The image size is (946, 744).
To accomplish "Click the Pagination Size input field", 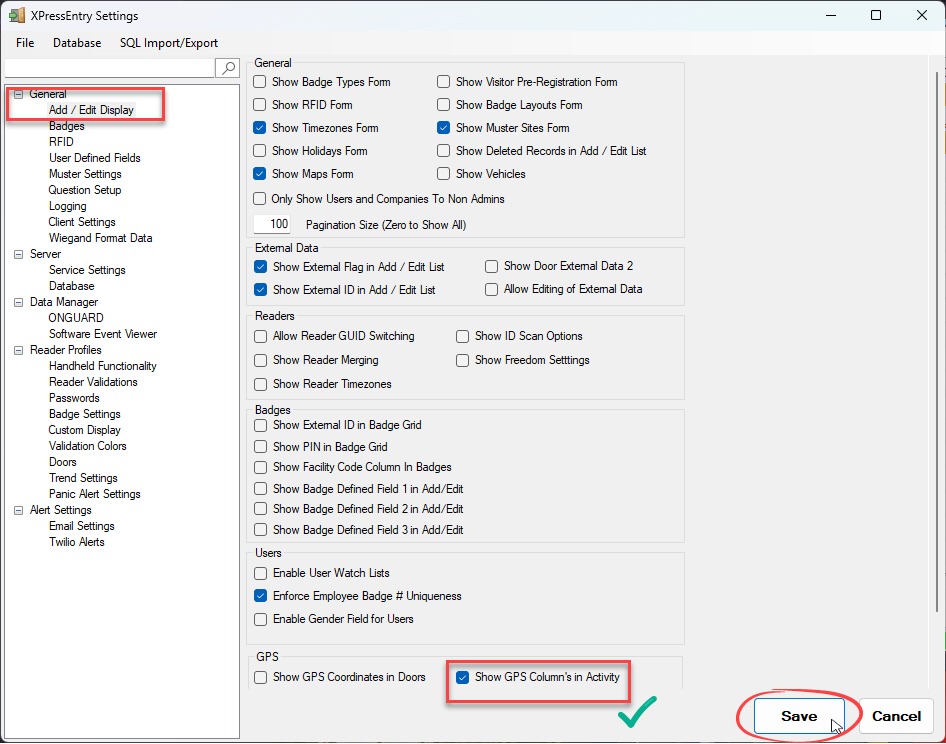I will click(272, 225).
